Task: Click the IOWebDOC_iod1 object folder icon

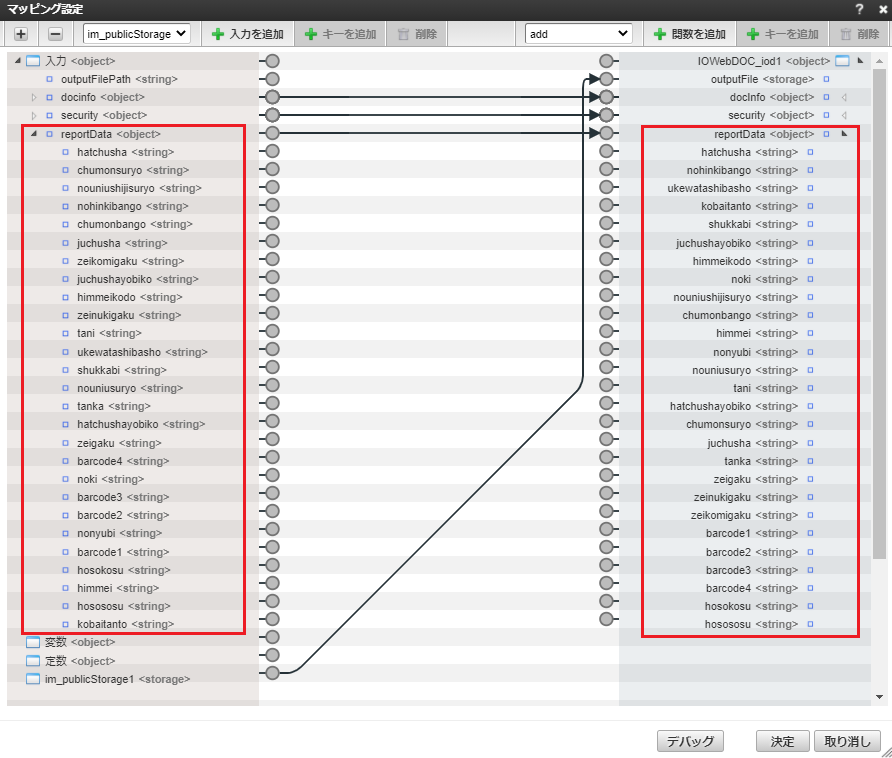Action: pos(842,61)
